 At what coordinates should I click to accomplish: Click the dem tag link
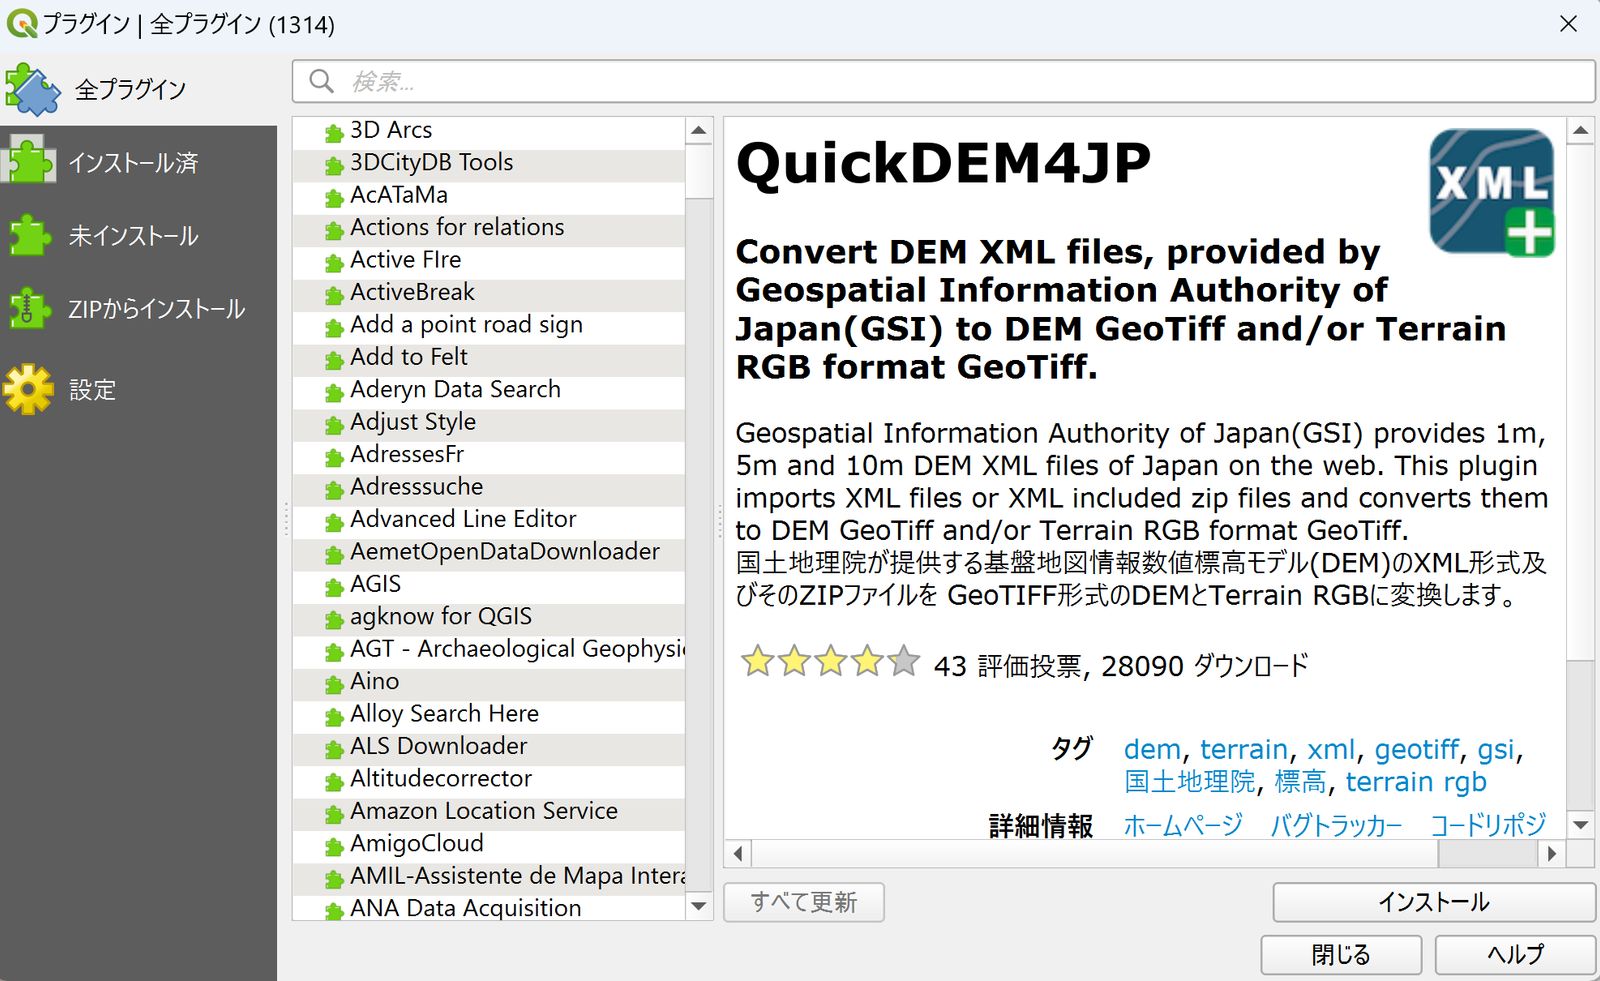(1152, 749)
